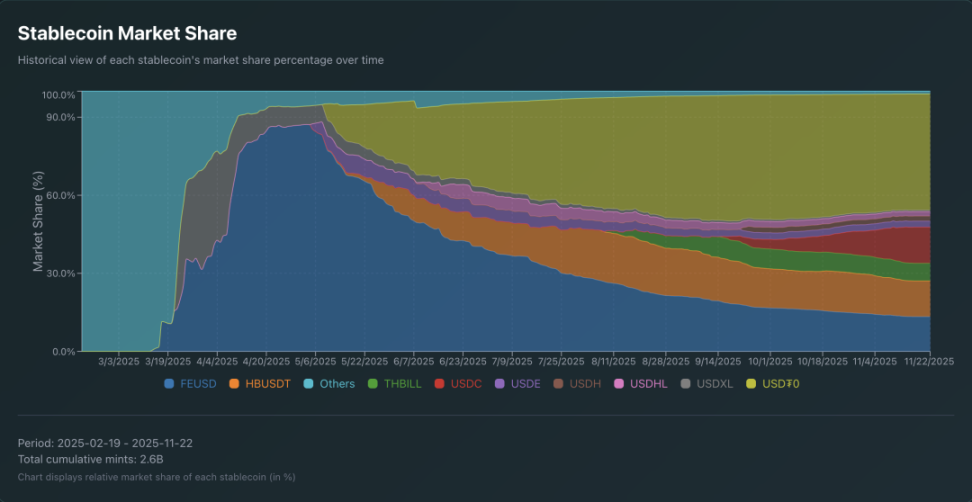Select the 3/3/2025 x-axis date label
972x502 pixels.
[118, 362]
